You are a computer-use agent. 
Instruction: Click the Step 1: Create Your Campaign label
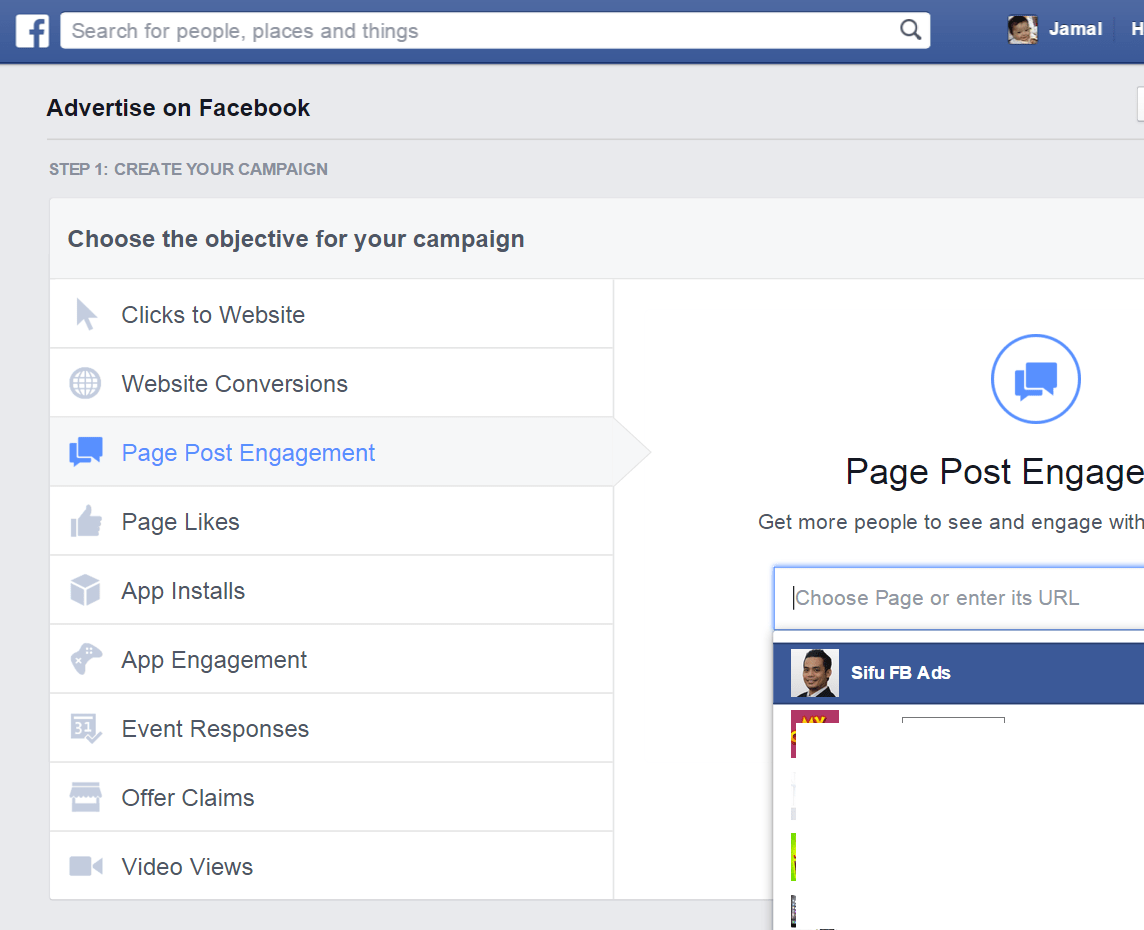[188, 169]
